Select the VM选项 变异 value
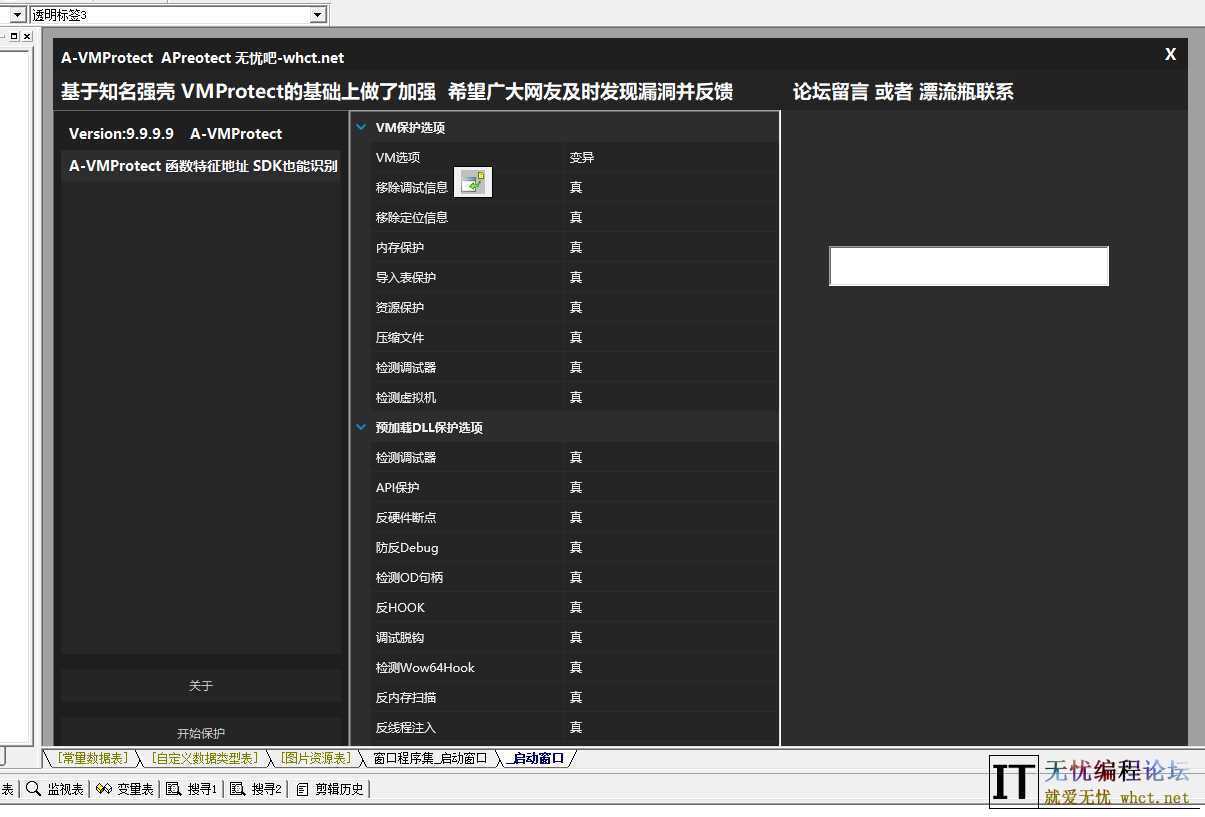 (582, 157)
